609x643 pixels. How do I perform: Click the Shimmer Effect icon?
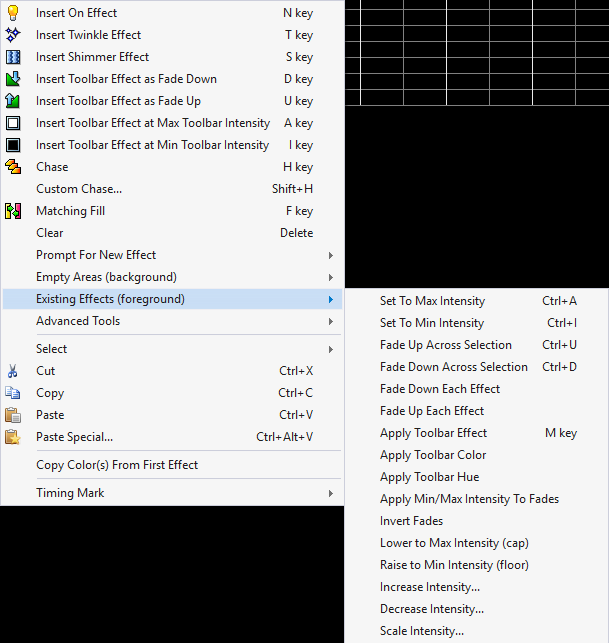point(13,57)
